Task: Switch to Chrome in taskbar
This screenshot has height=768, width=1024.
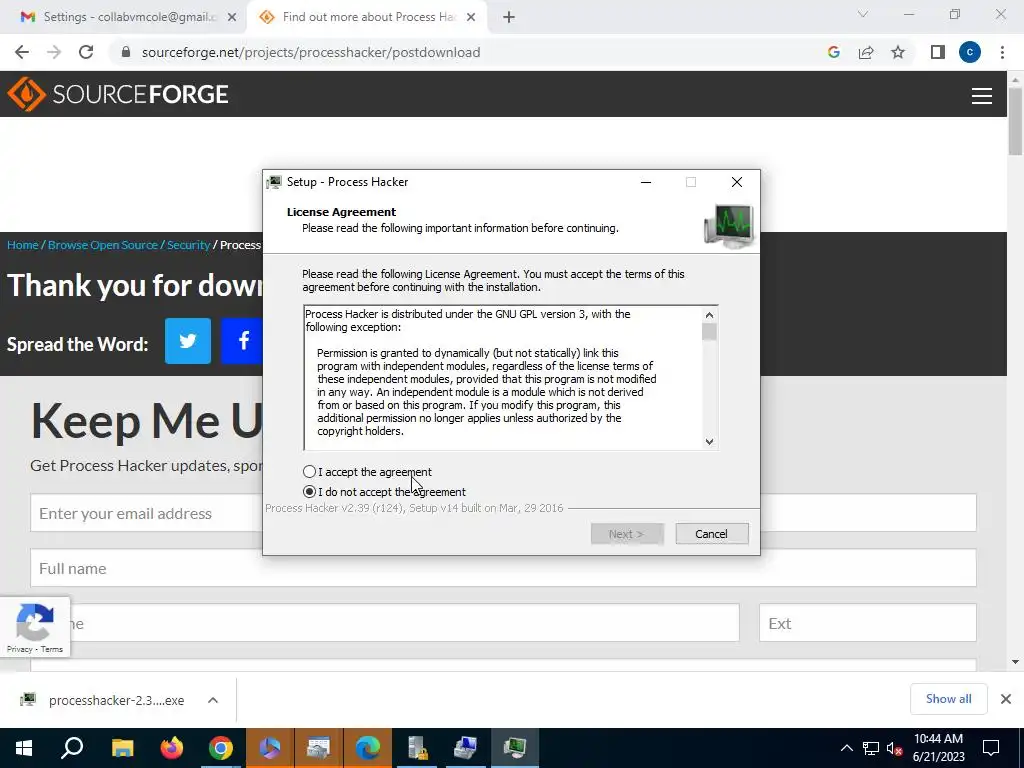Action: tap(221, 748)
